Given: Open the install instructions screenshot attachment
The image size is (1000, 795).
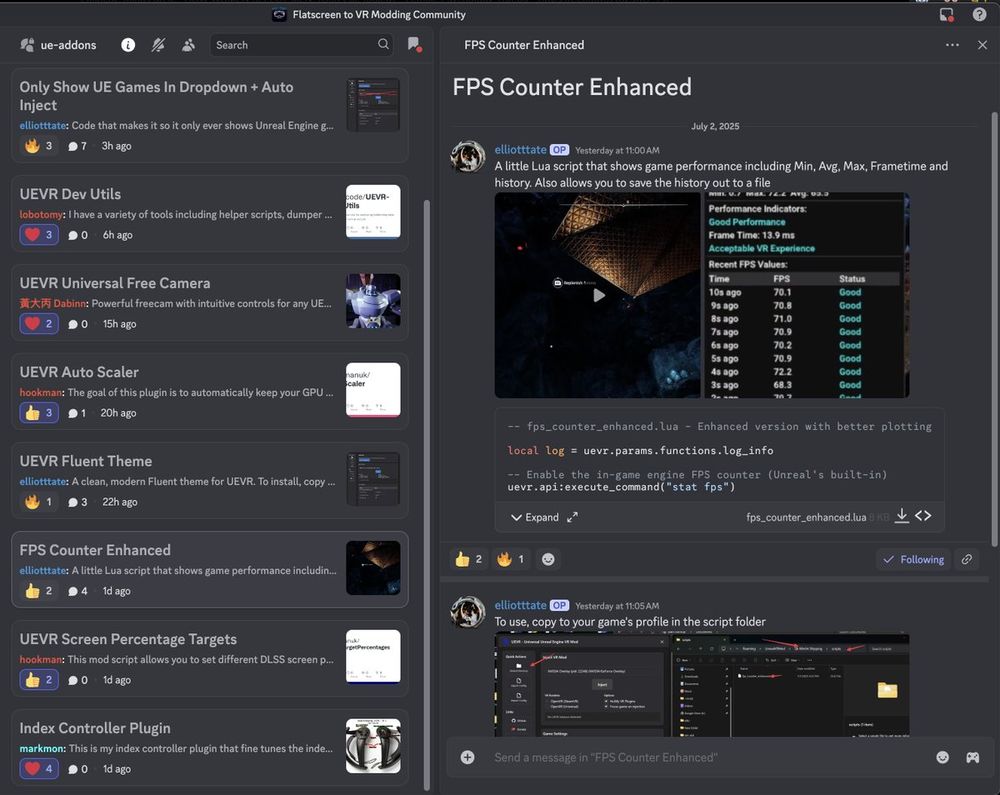Looking at the screenshot, I should (x=702, y=685).
